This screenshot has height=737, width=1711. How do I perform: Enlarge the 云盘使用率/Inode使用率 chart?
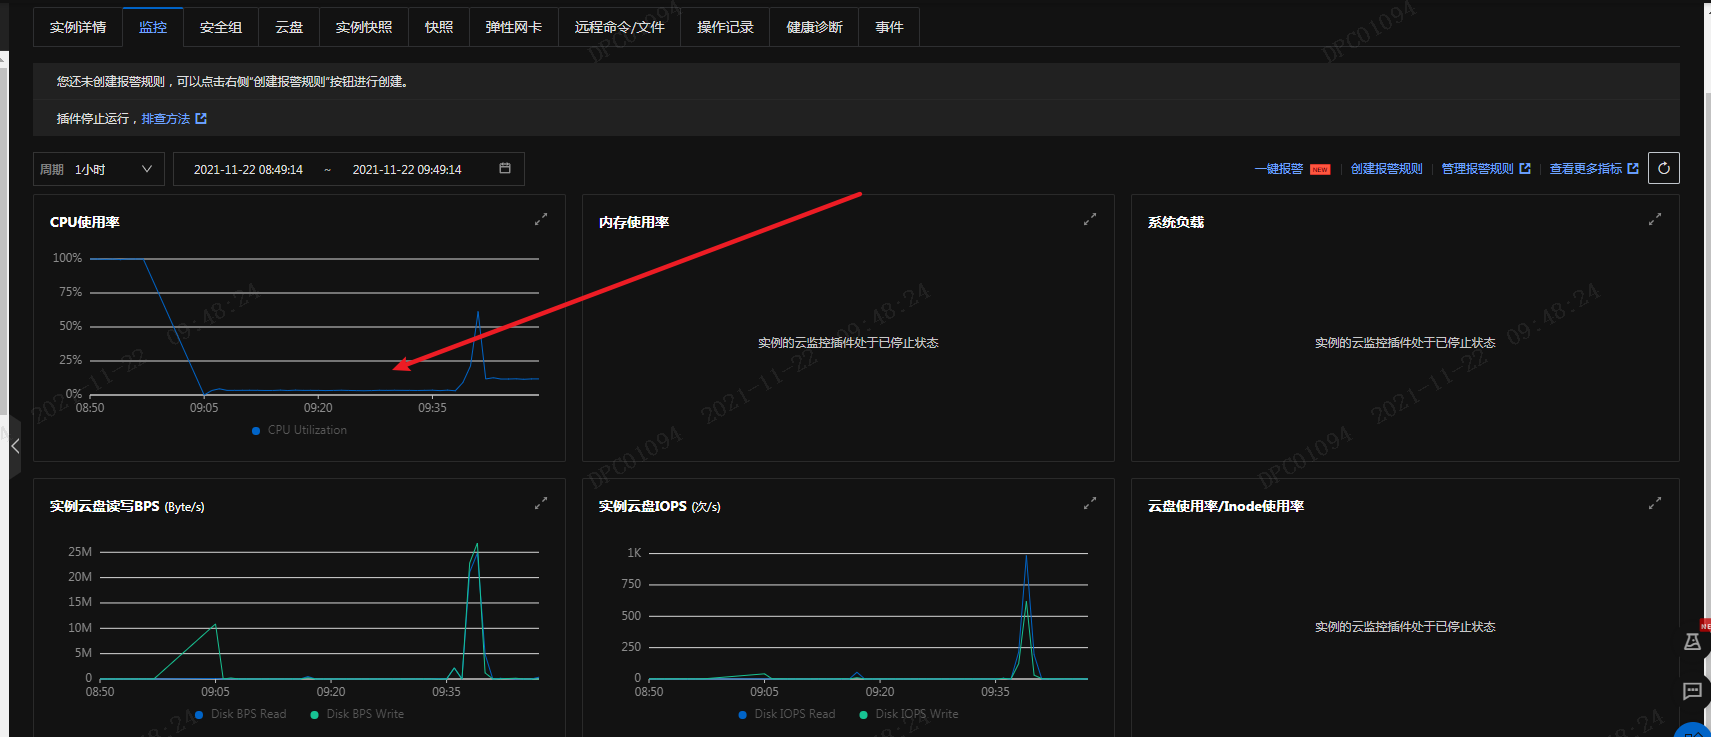tap(1655, 503)
